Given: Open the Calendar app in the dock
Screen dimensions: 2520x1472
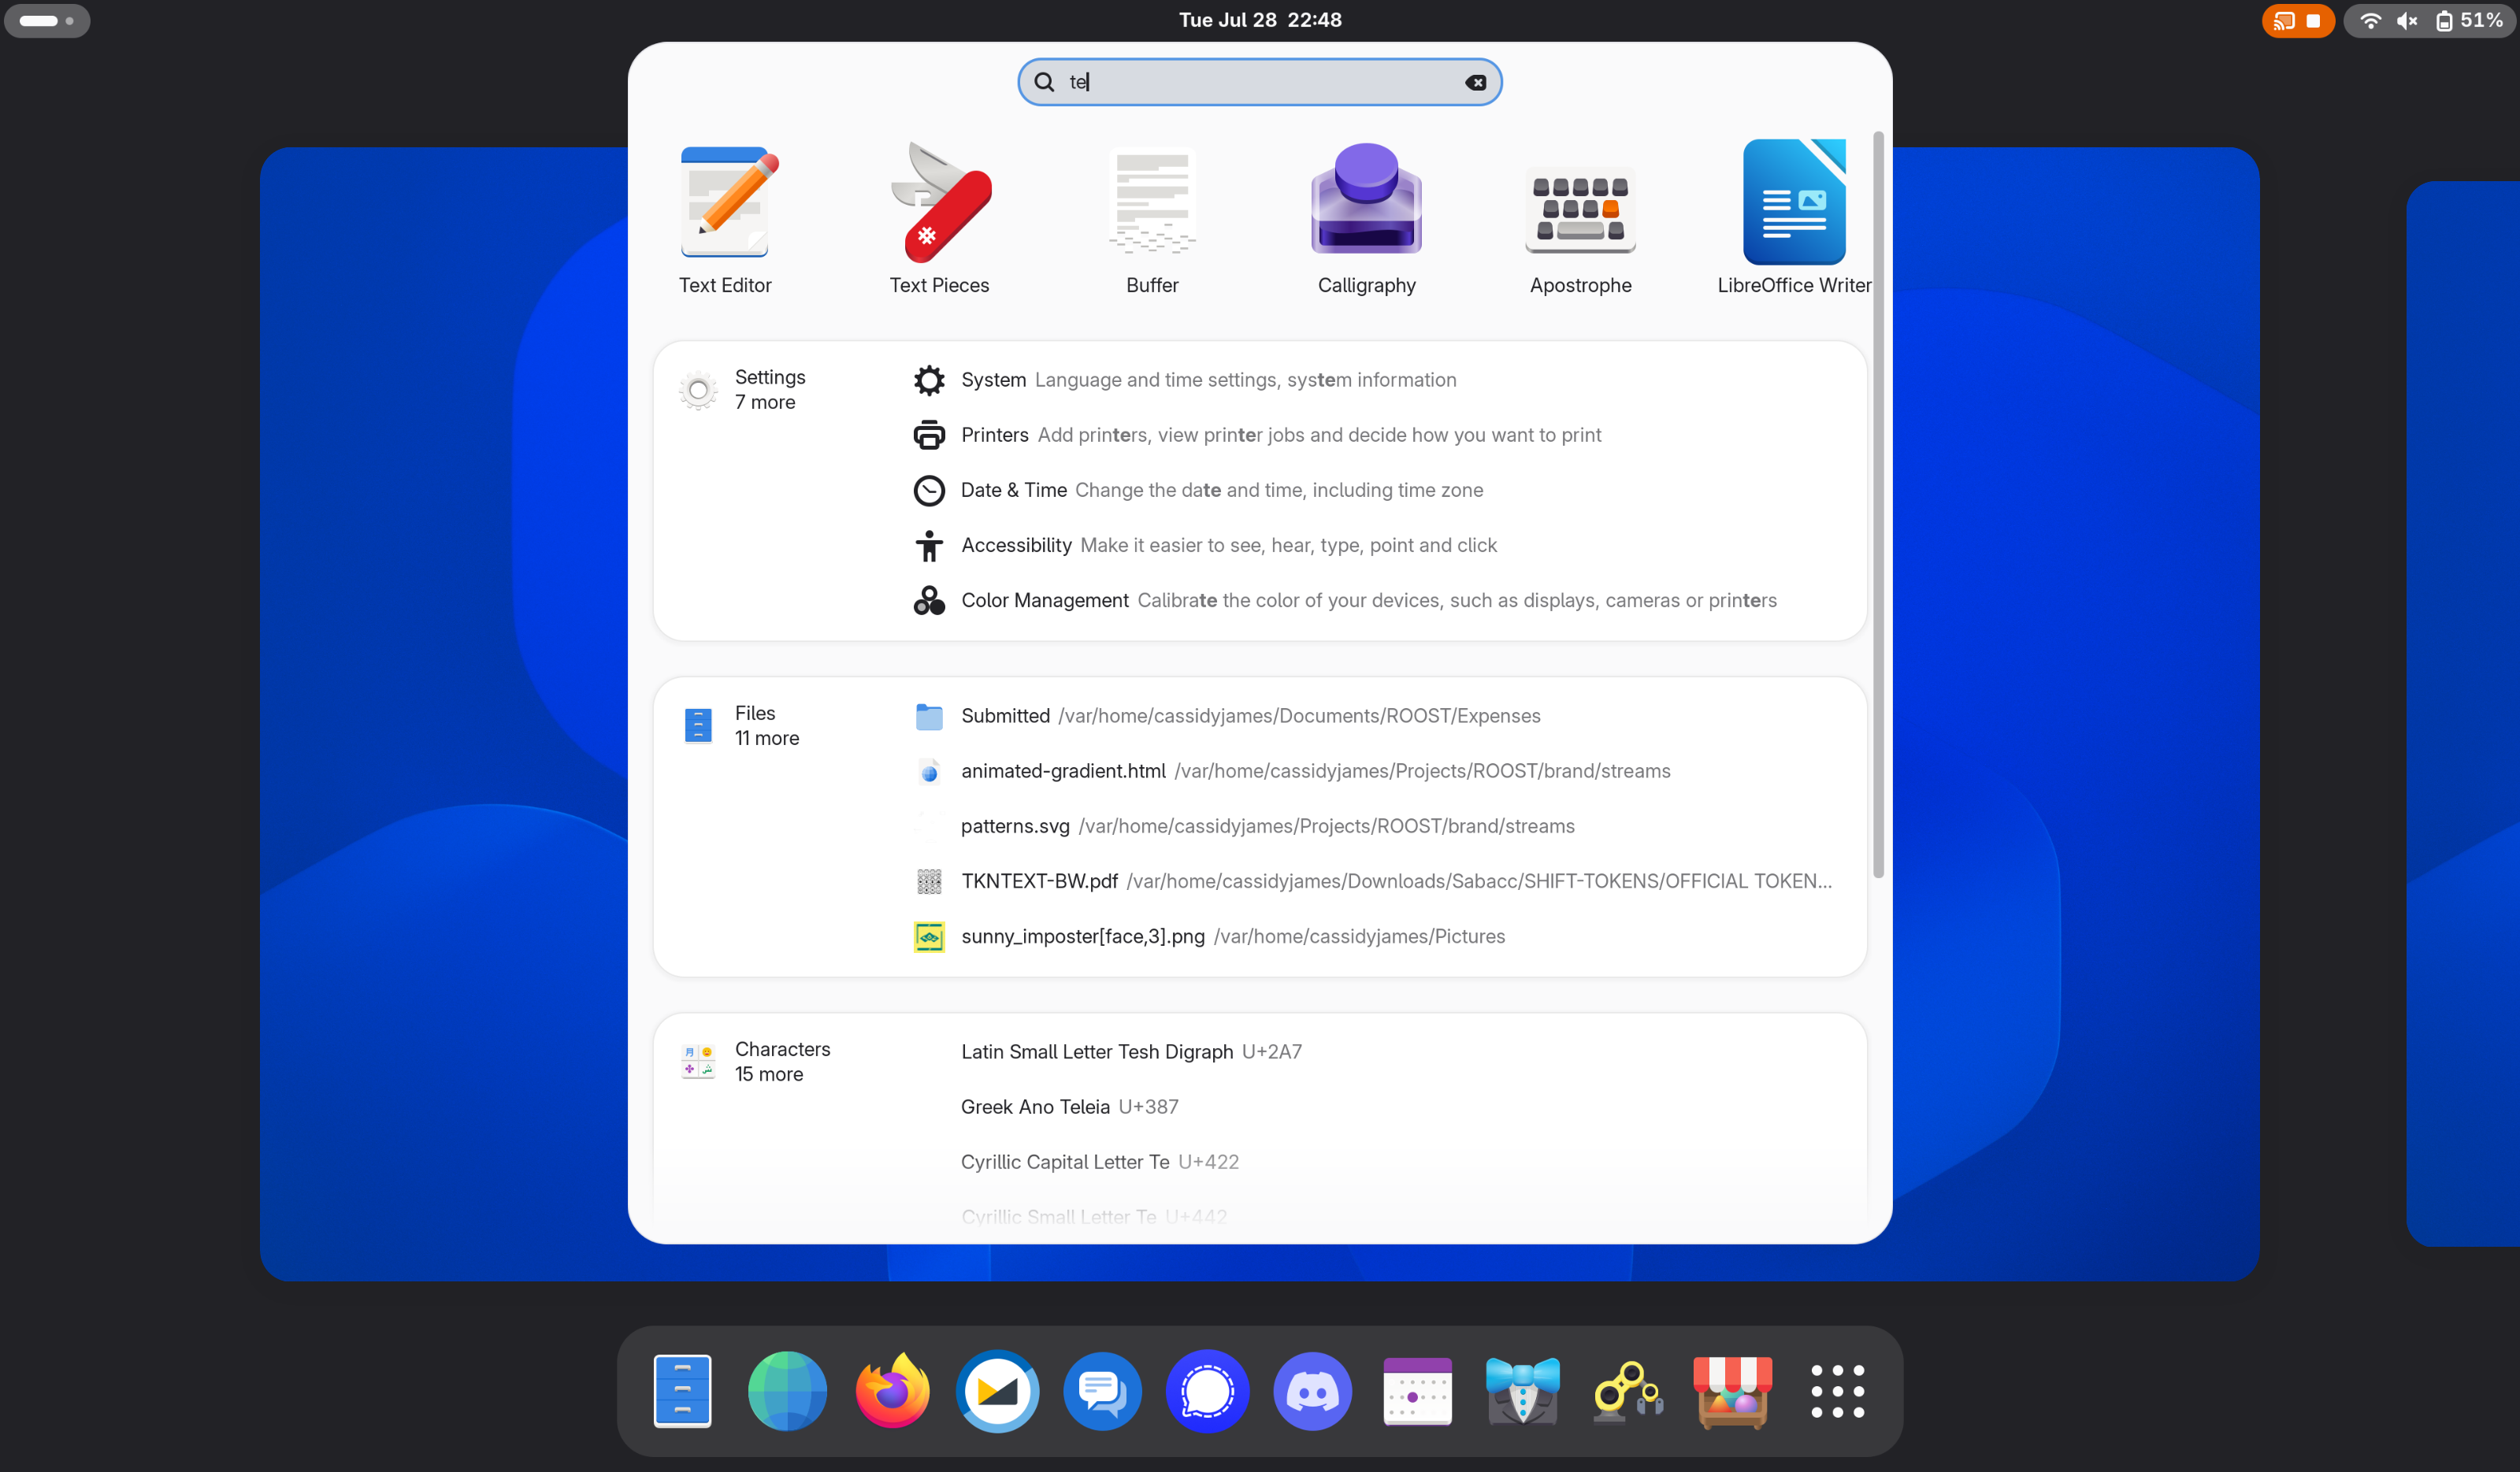Looking at the screenshot, I should pos(1417,1391).
